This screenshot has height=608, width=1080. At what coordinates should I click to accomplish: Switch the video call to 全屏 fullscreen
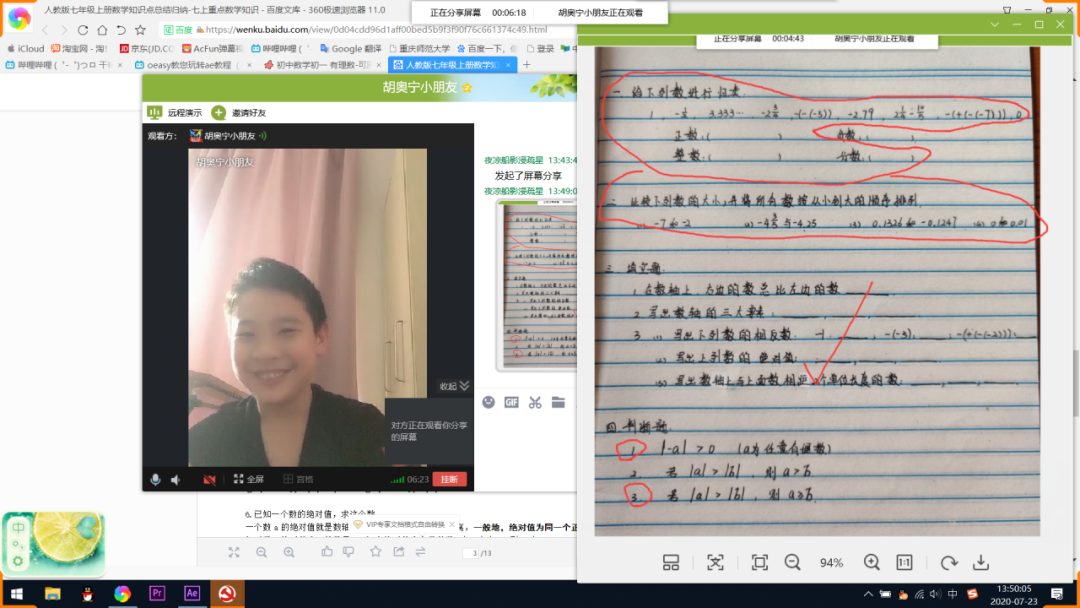[x=248, y=480]
